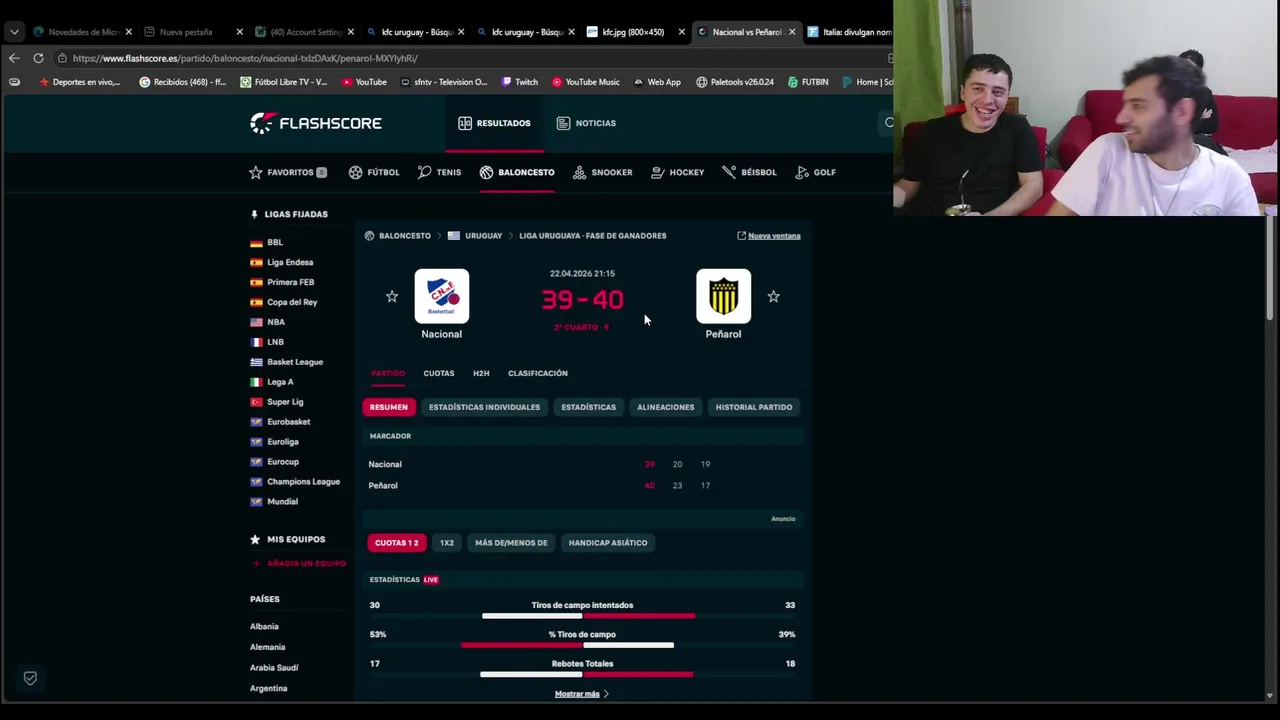The height and width of the screenshot is (720, 1280).
Task: Select Estadísticas Individuales sub-tab
Action: coord(484,407)
